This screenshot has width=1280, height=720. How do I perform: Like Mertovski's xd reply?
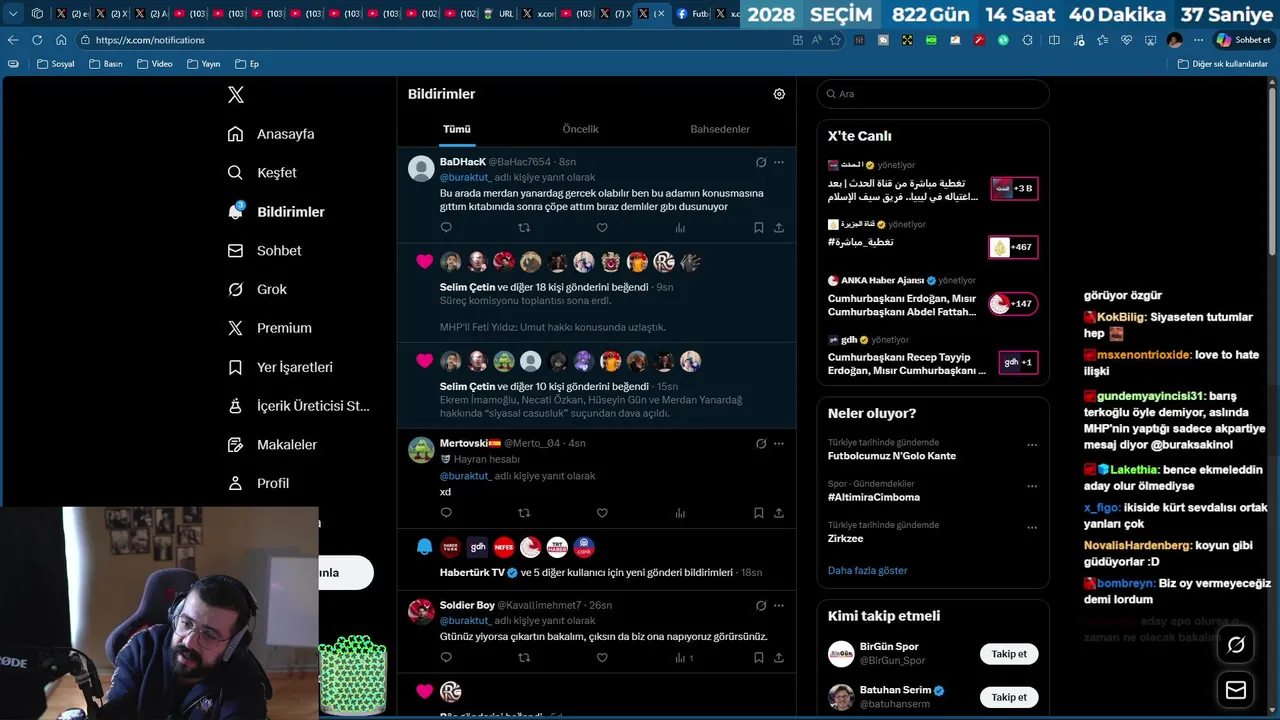(x=602, y=513)
